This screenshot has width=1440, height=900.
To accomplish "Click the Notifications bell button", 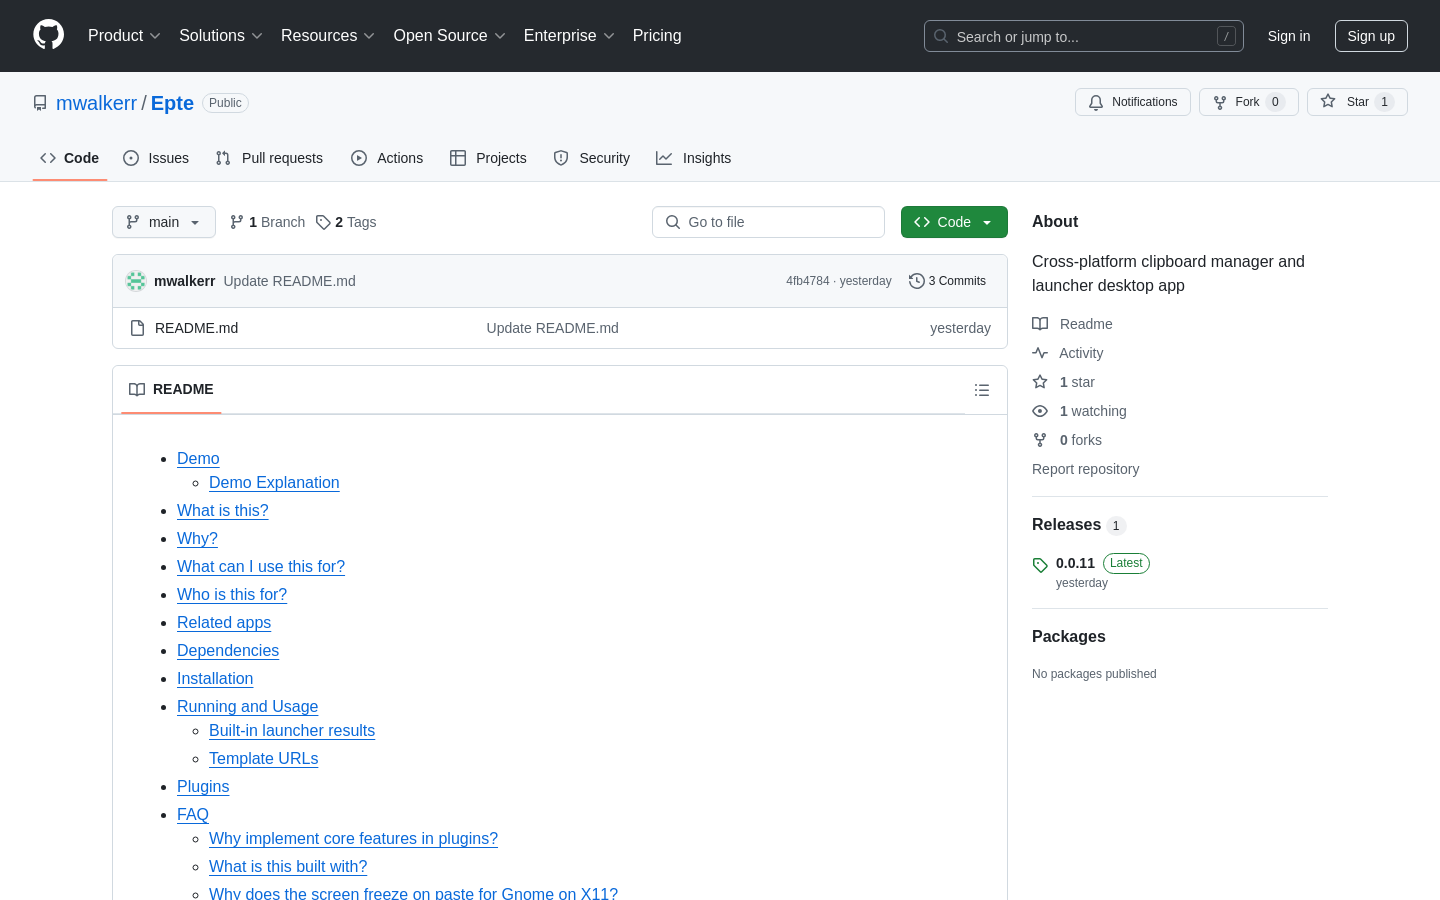I will coord(1133,102).
